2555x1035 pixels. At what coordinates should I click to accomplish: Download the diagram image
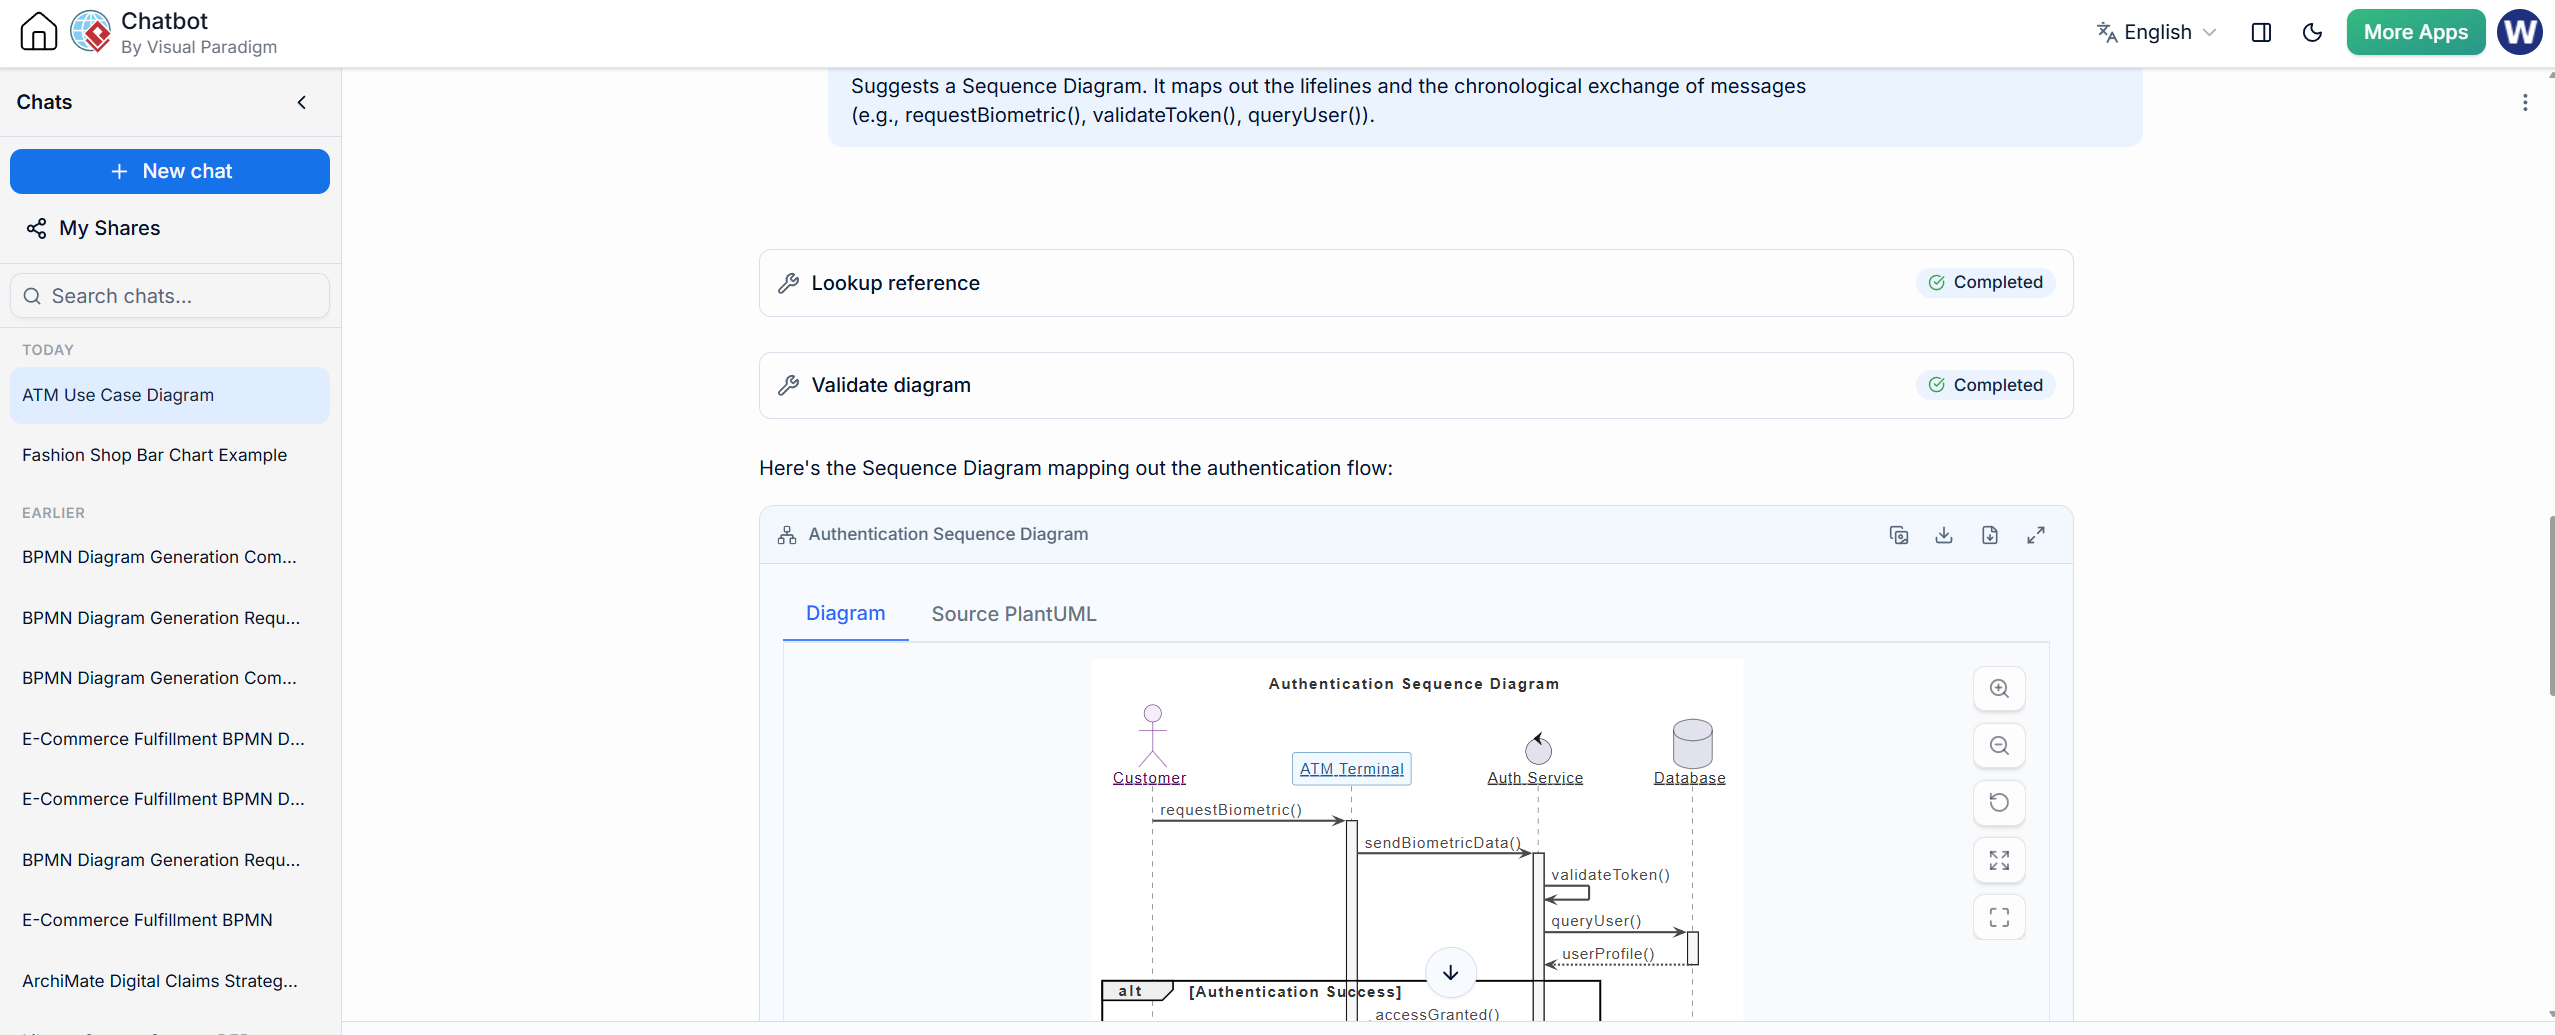(x=1943, y=535)
